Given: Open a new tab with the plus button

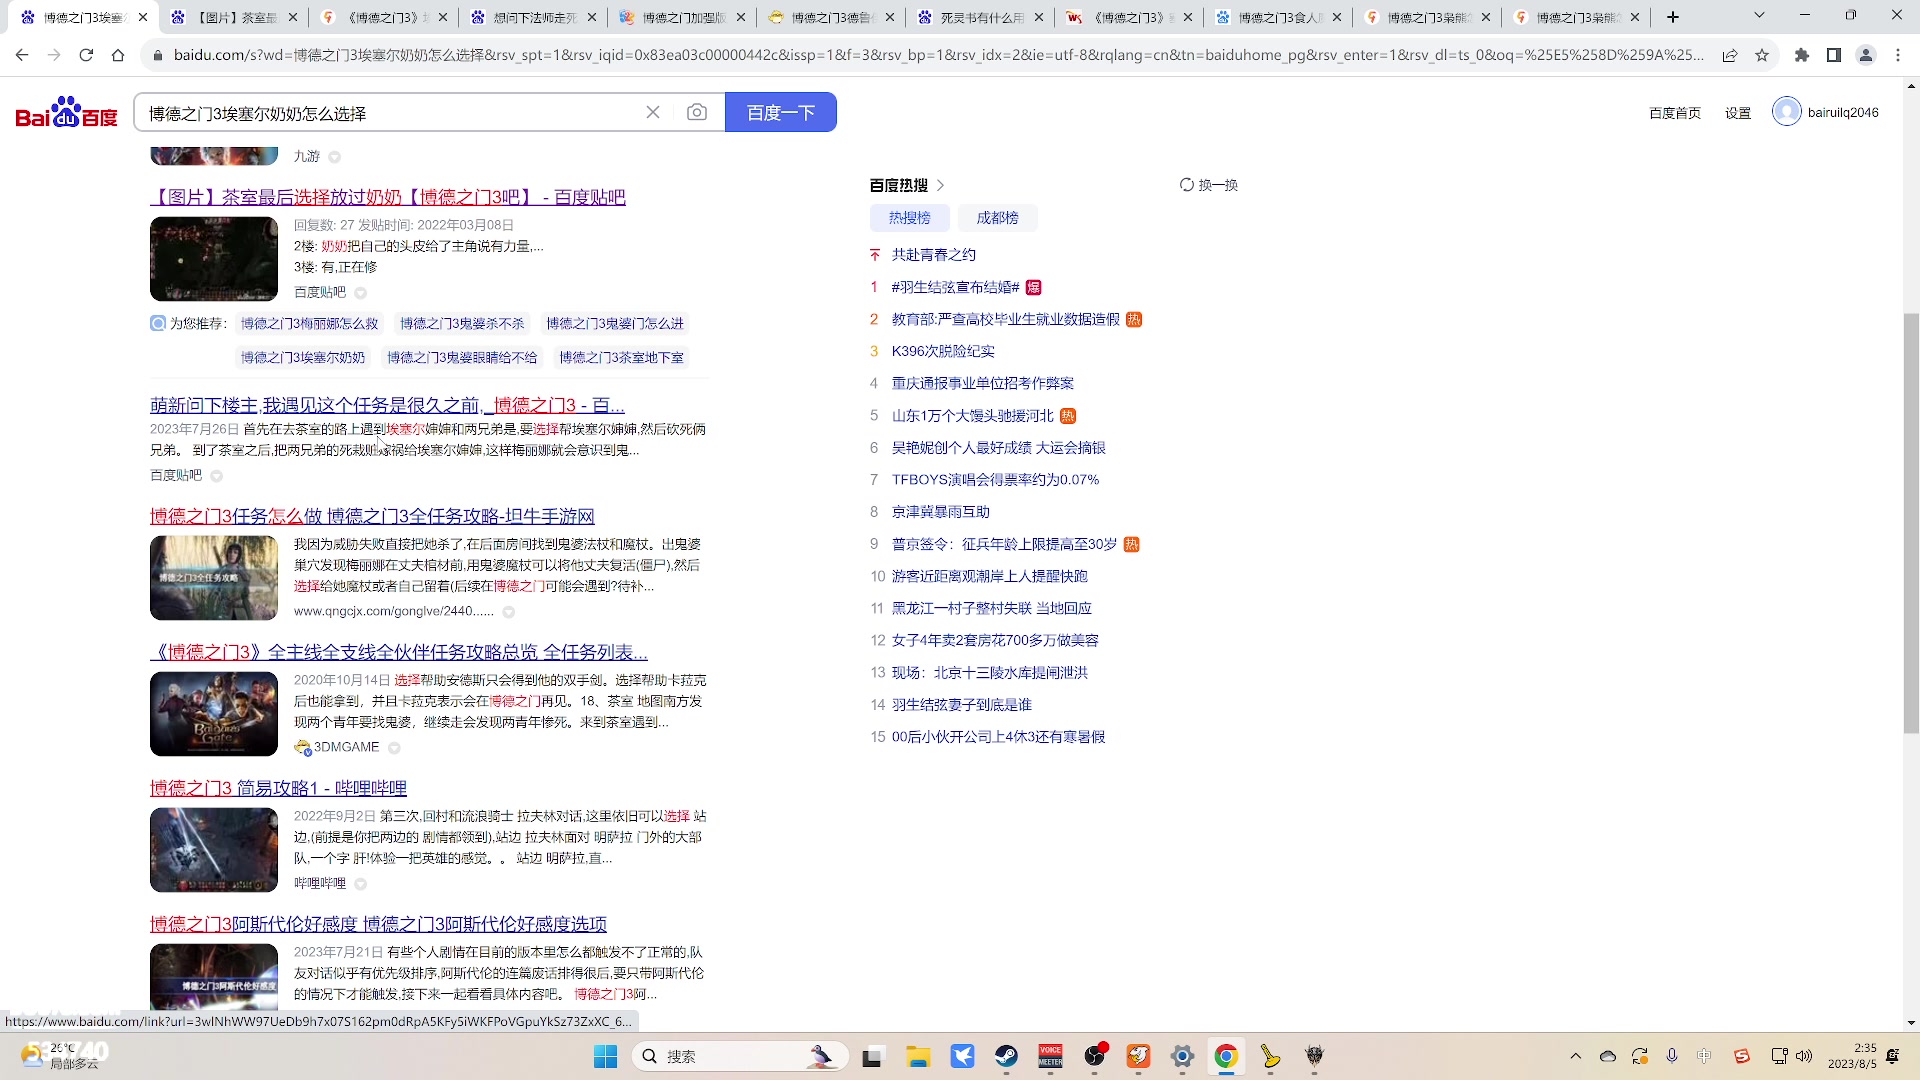Looking at the screenshot, I should (x=1673, y=17).
